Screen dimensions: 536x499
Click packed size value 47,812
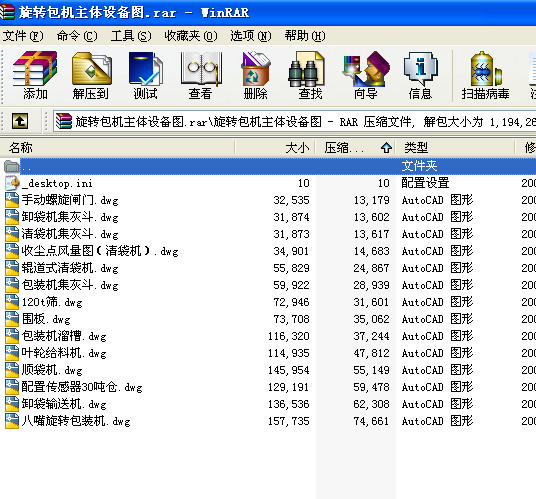coord(371,353)
